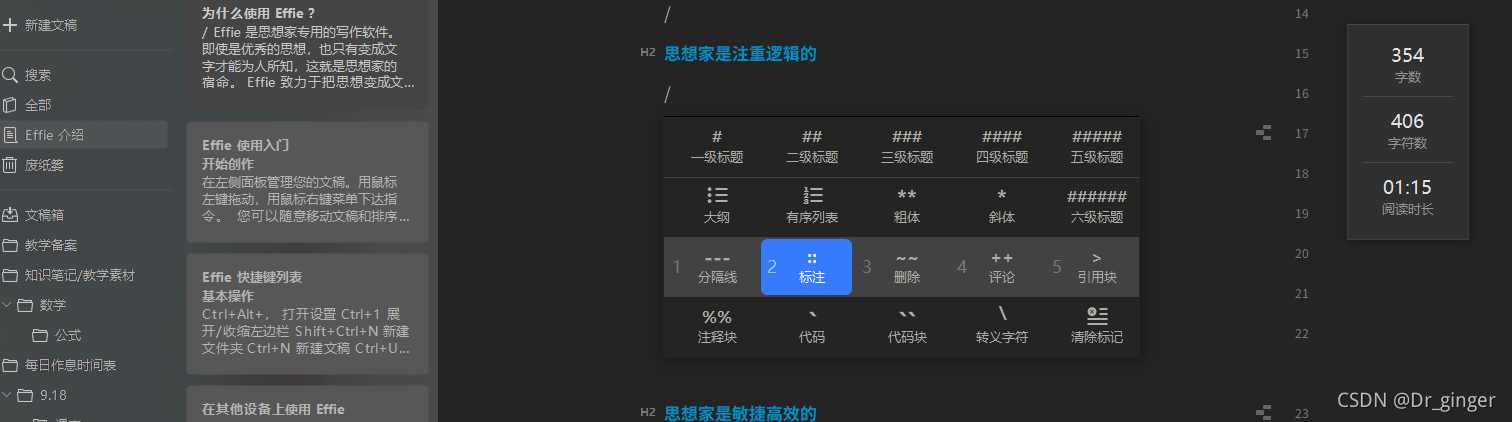Click heading 思想家是注重逻辑的
The height and width of the screenshot is (422, 1512).
(x=740, y=54)
